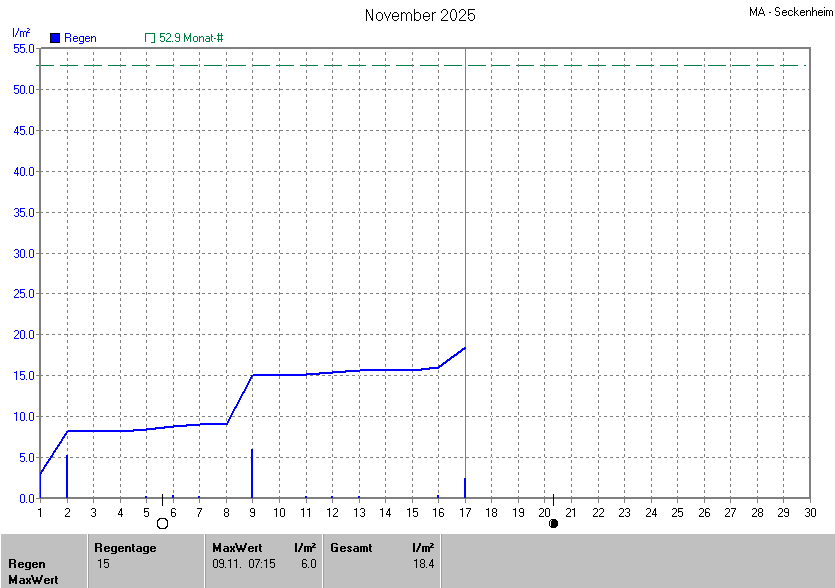The height and width of the screenshot is (588, 835).
Task: Select the Regentage column header
Action: point(127,548)
